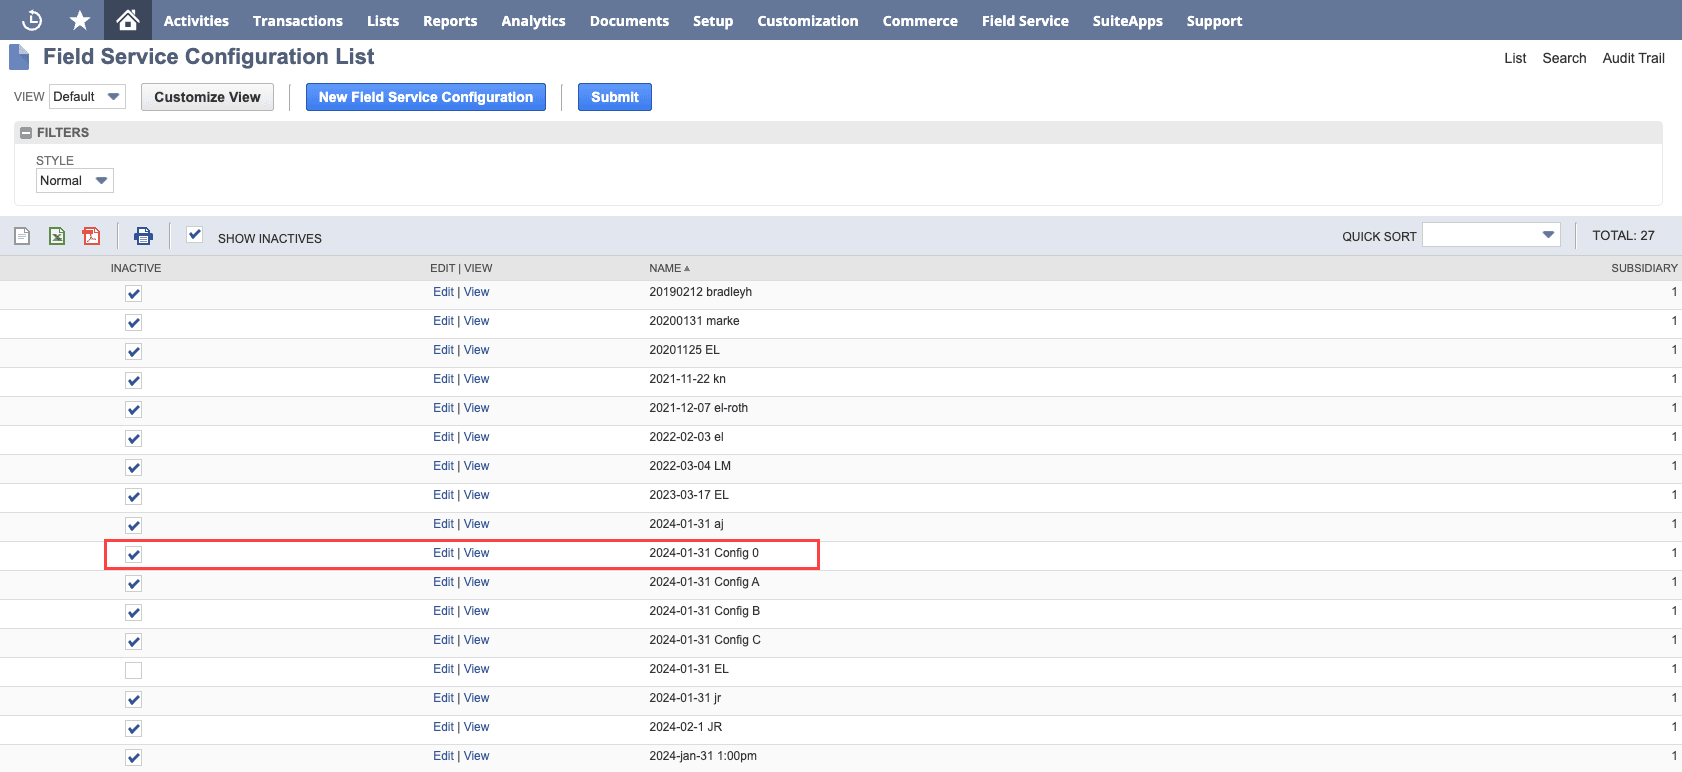View the 2024-01-31 jr configuration
The image size is (1682, 772).
[477, 698]
